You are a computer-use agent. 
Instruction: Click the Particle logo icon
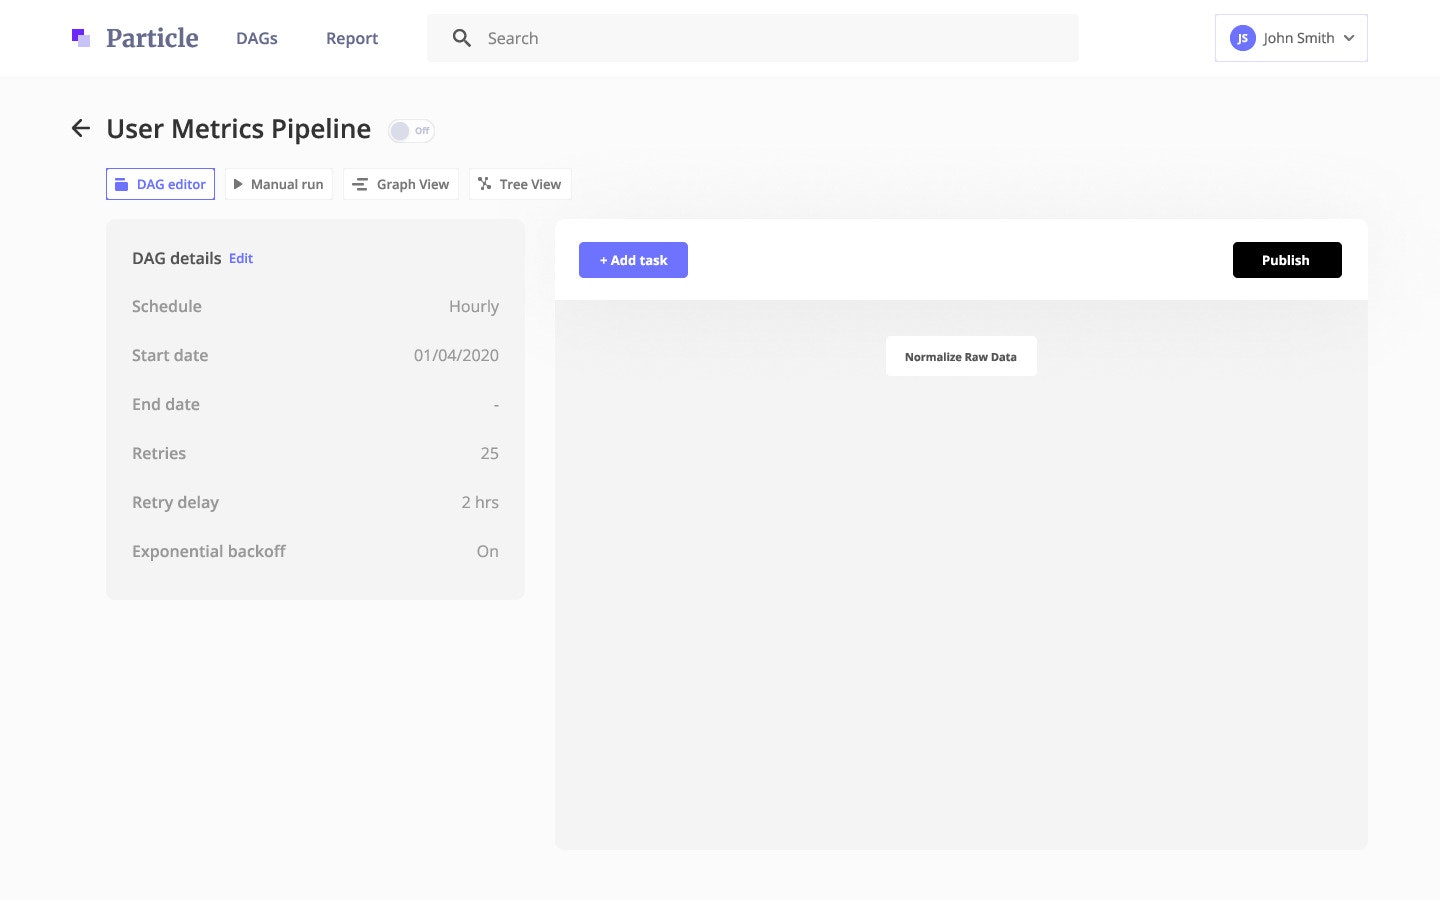pos(80,37)
